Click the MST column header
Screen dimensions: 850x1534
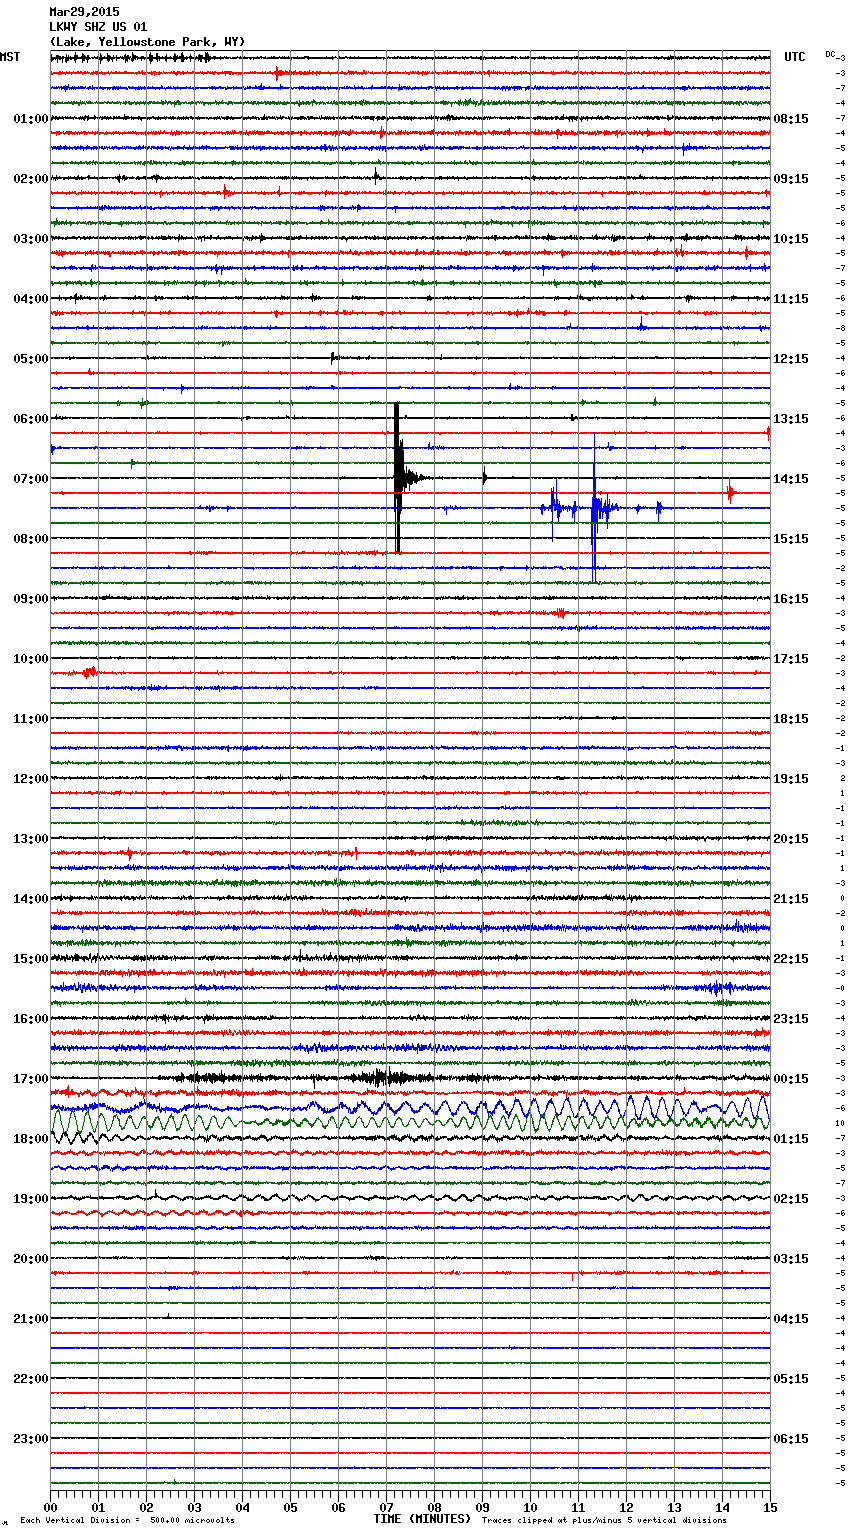(10, 57)
